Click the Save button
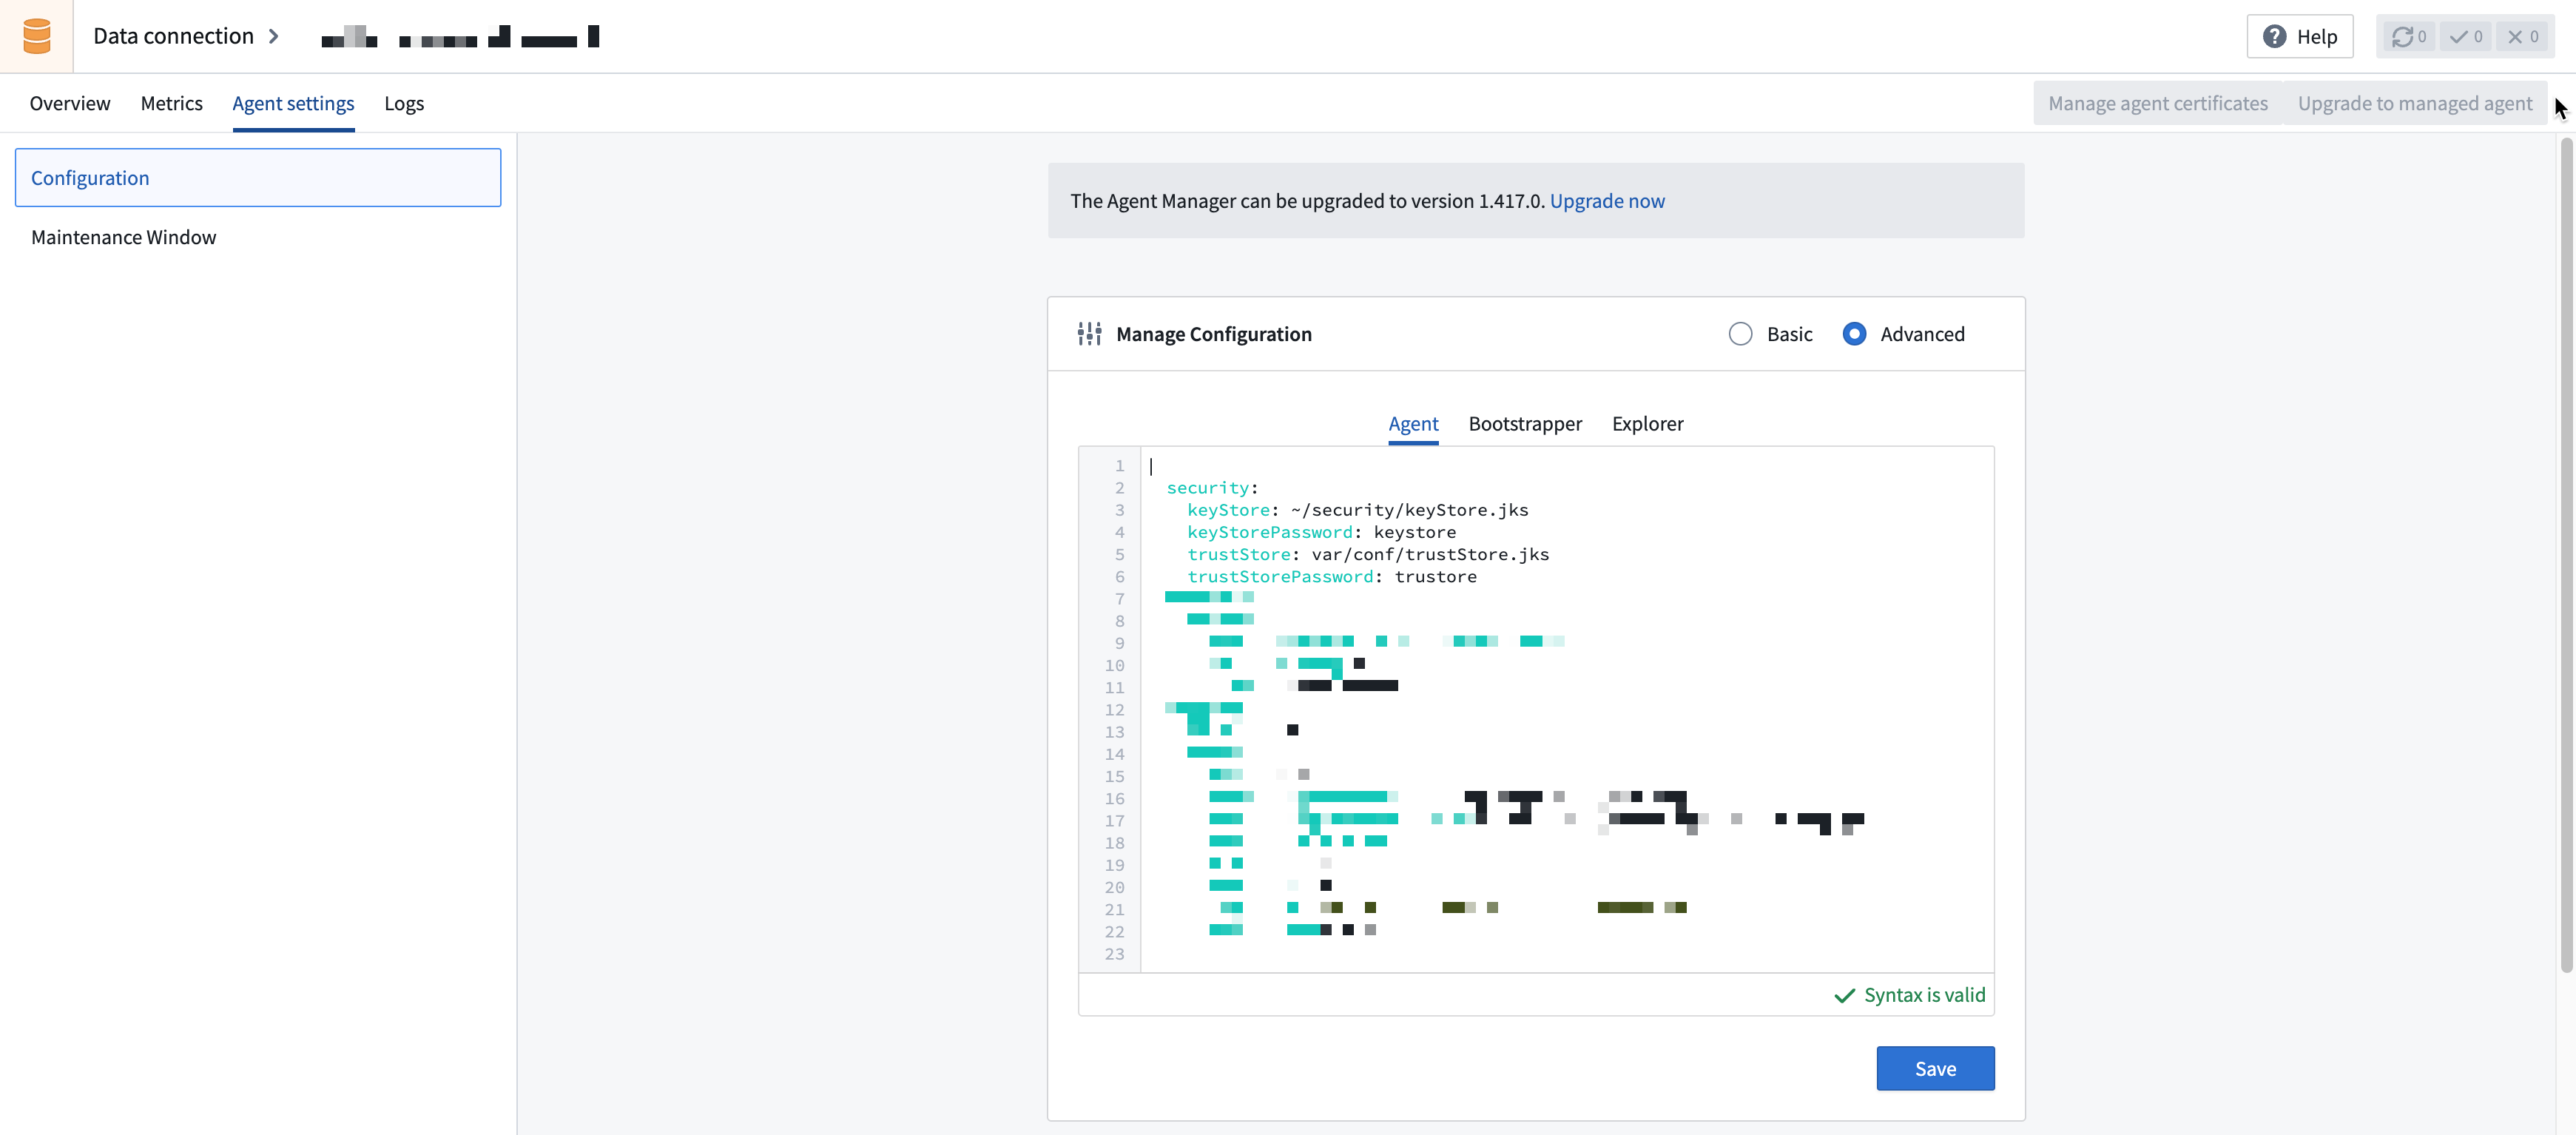Screen dimensions: 2576x1135 point(1935,1068)
